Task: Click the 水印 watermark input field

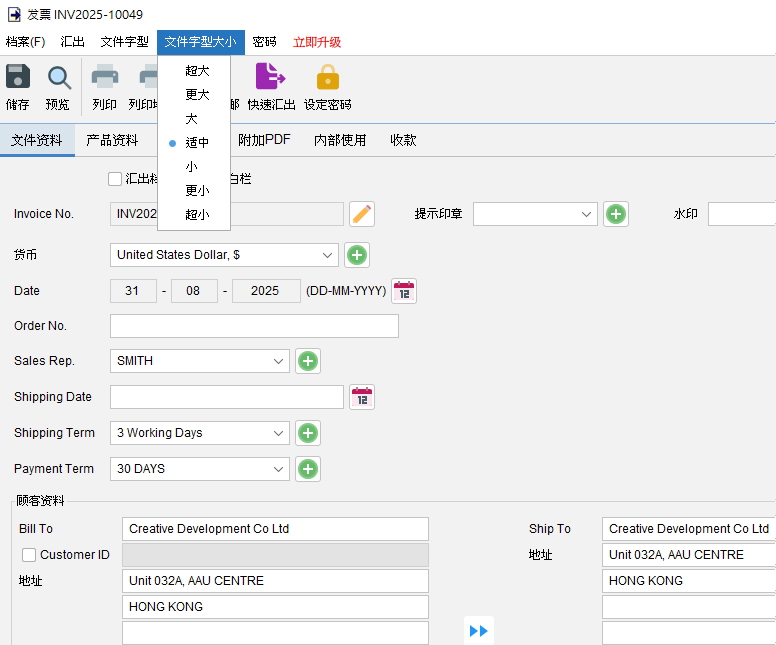Action: [x=742, y=214]
